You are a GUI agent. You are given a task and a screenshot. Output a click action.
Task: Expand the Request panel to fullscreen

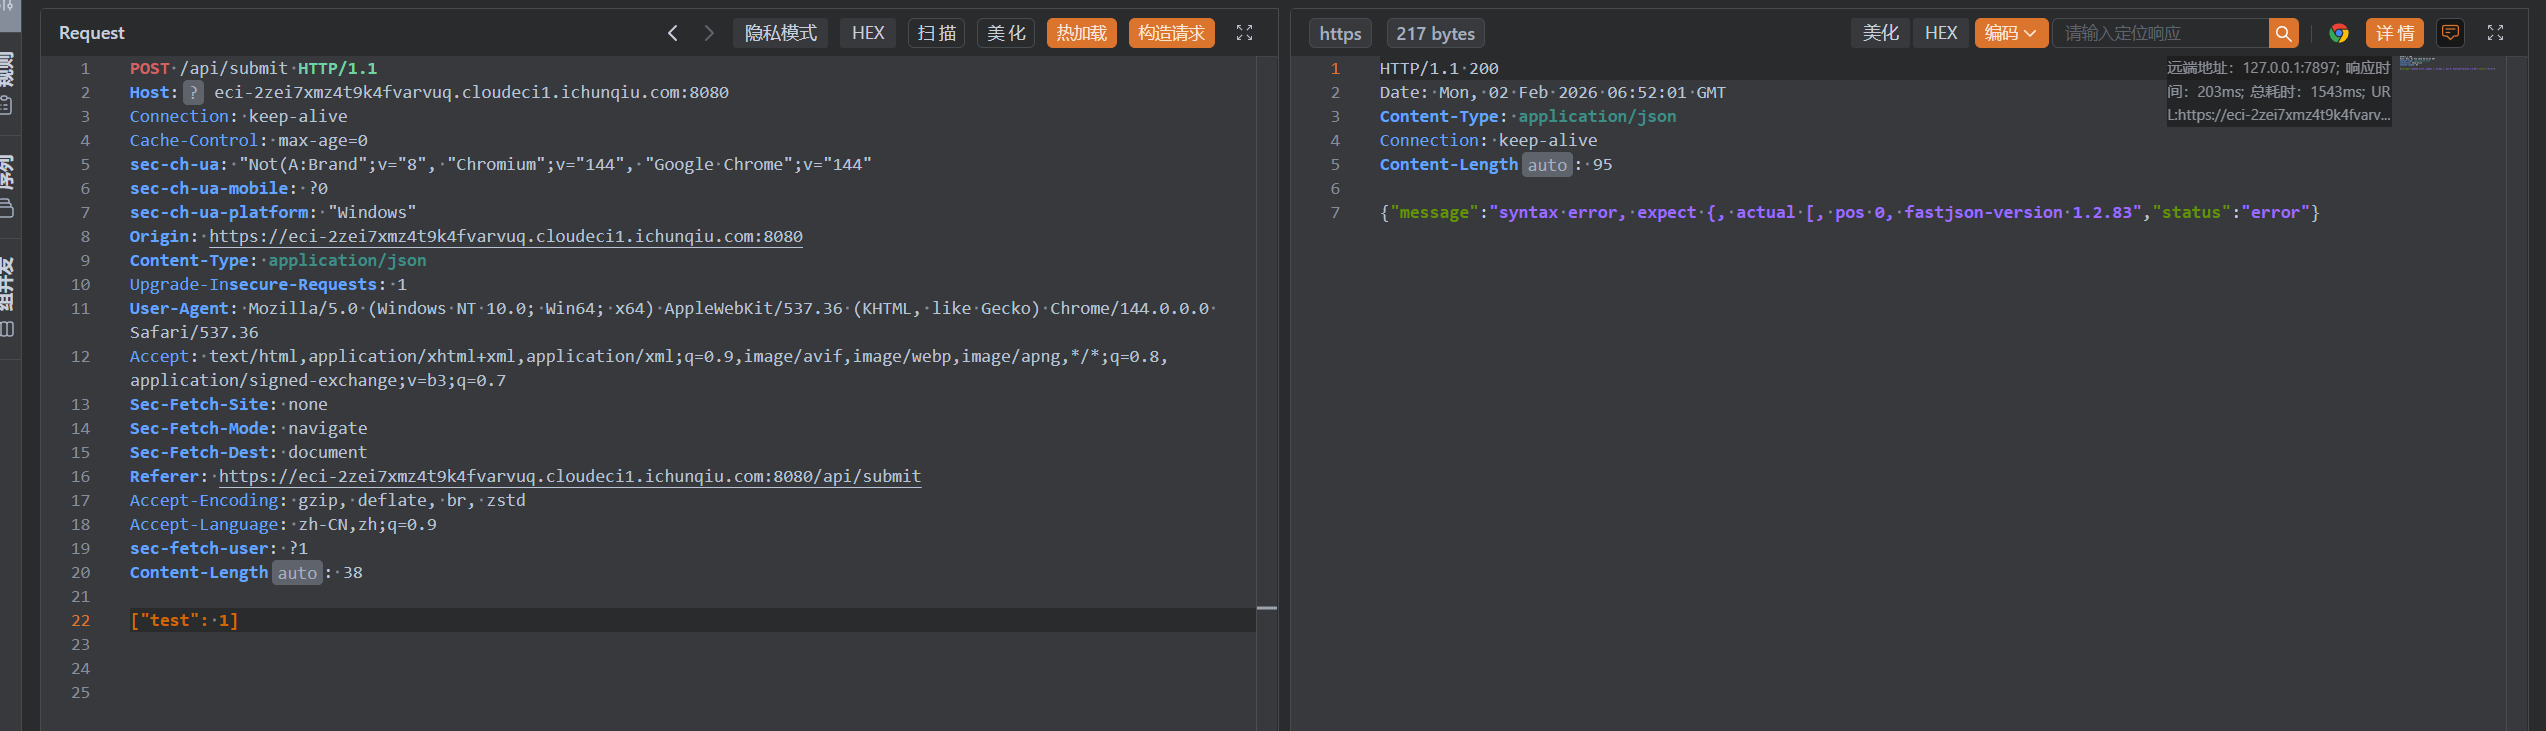[x=1244, y=33]
